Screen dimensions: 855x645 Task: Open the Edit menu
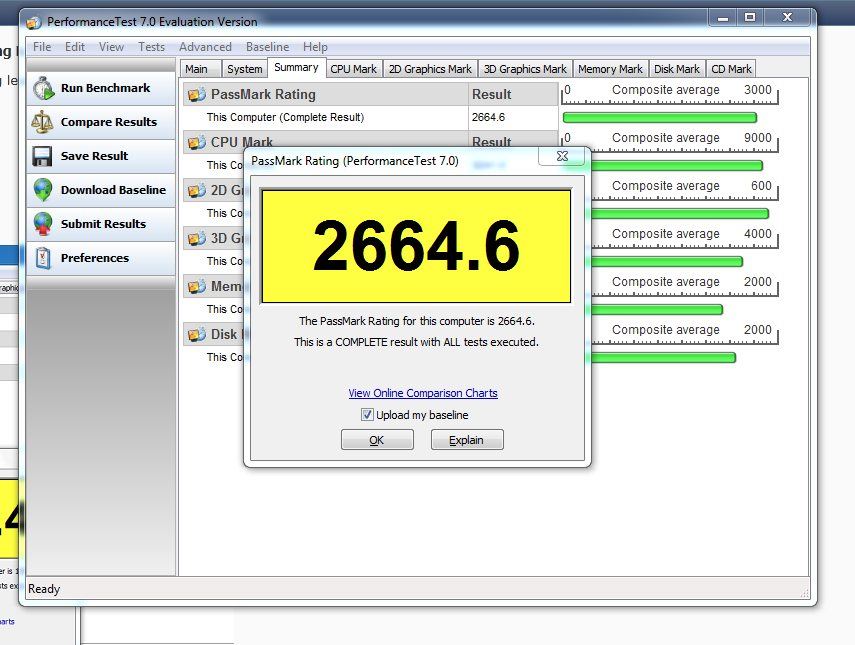point(75,47)
